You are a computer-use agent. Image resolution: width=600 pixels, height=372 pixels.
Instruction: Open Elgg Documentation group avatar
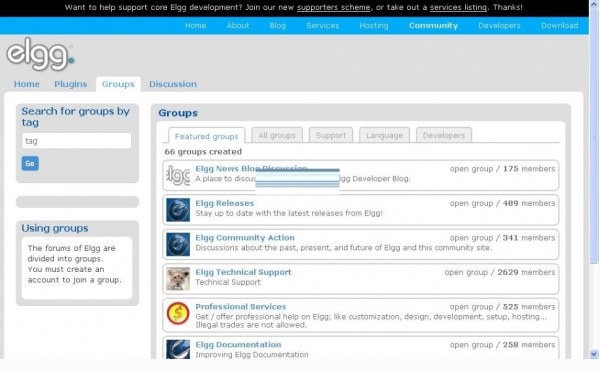[x=178, y=349]
